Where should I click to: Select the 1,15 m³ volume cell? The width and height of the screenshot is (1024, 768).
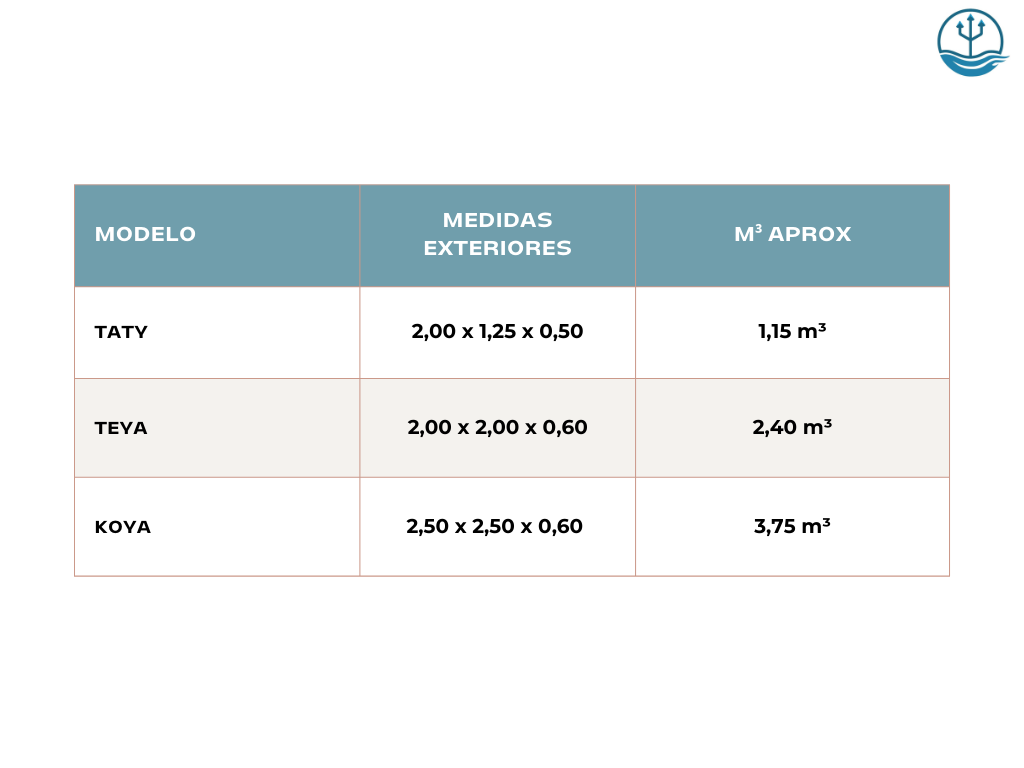(x=792, y=332)
